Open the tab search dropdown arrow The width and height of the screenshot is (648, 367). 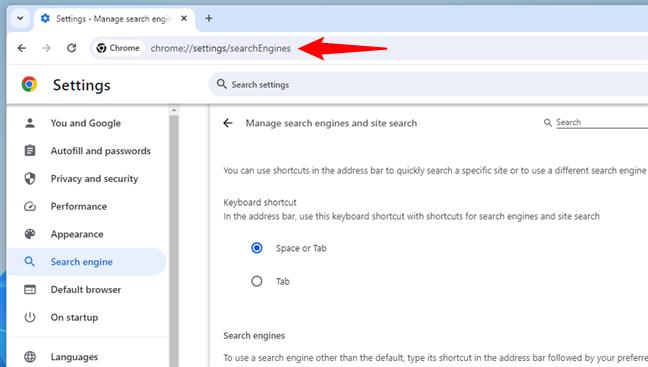tap(20, 18)
